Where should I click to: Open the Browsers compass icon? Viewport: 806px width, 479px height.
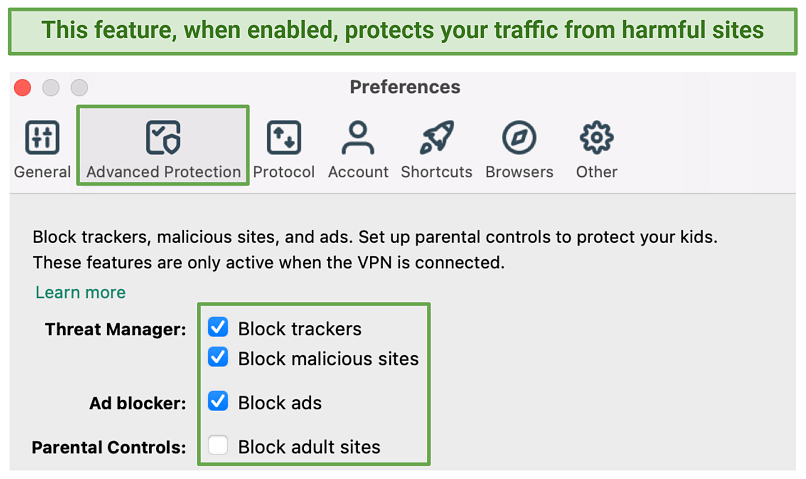[519, 138]
